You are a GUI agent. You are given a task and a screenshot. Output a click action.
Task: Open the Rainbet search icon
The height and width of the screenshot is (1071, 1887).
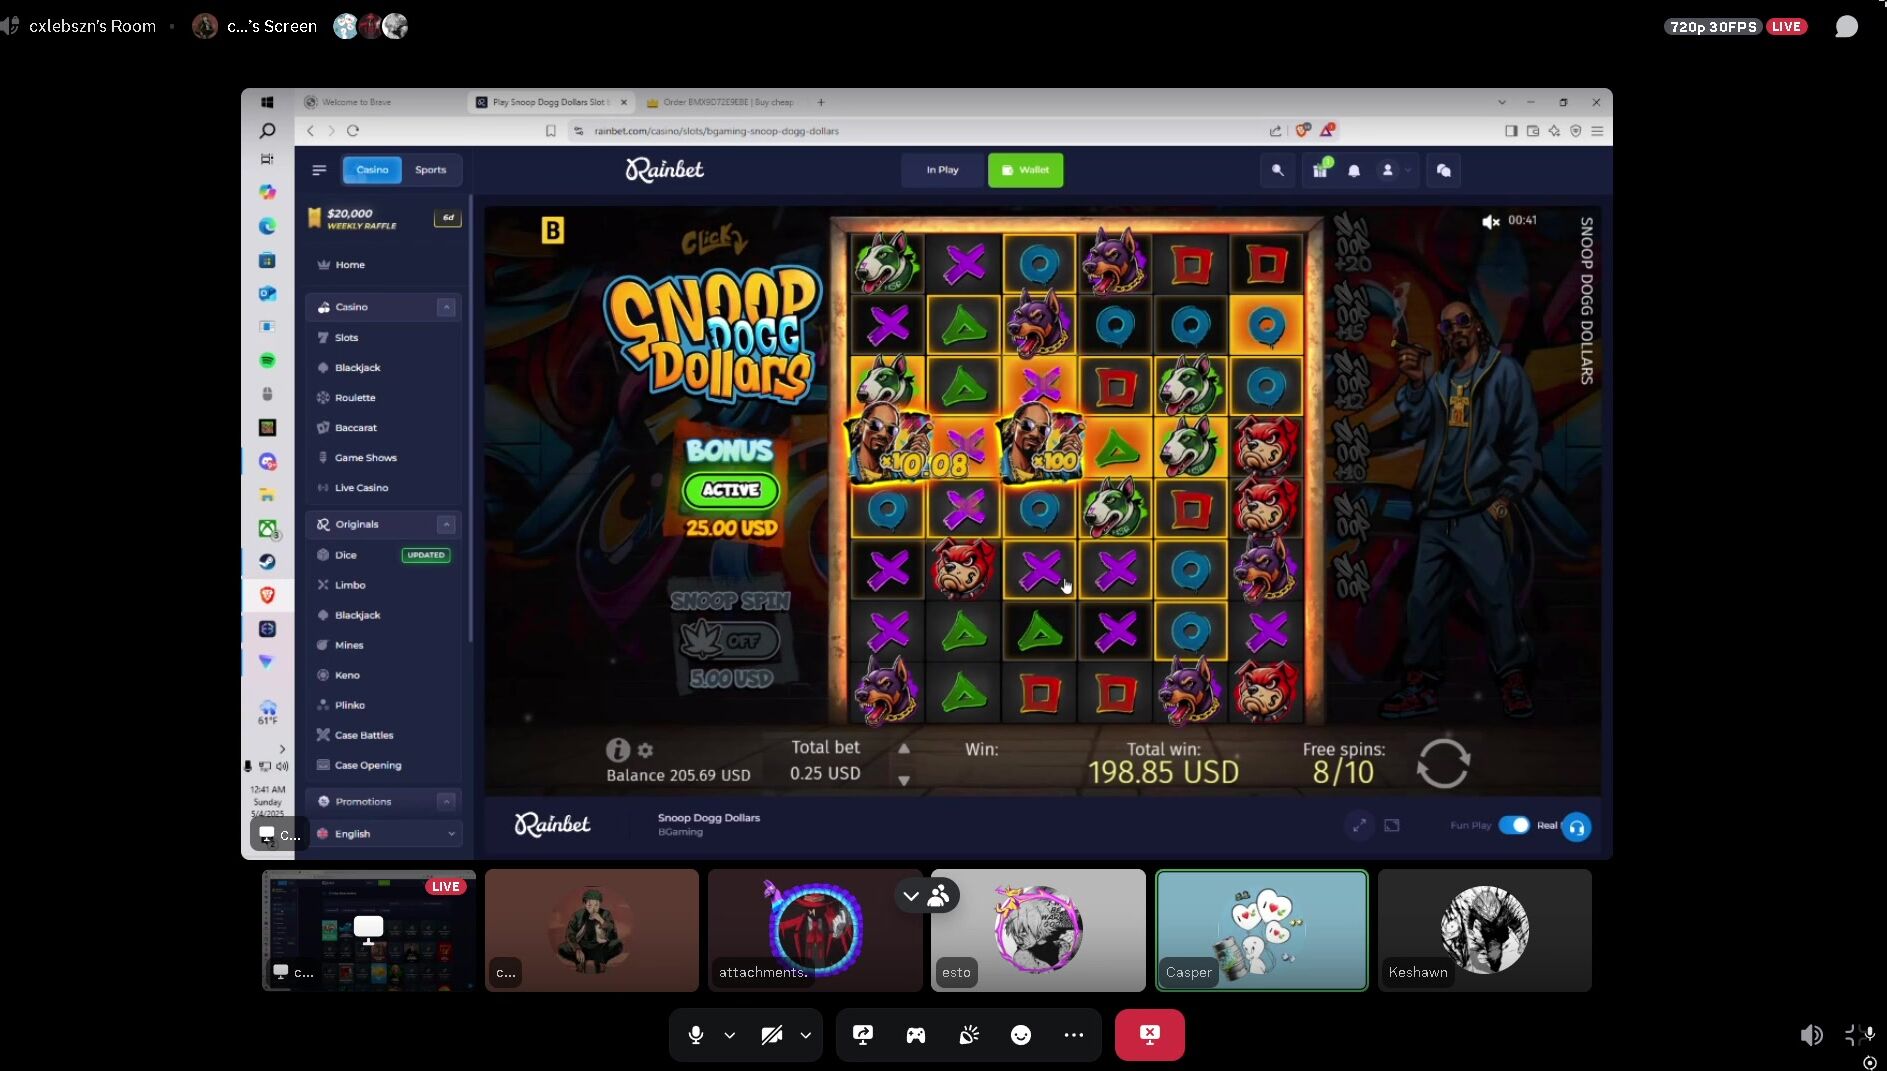[1277, 170]
